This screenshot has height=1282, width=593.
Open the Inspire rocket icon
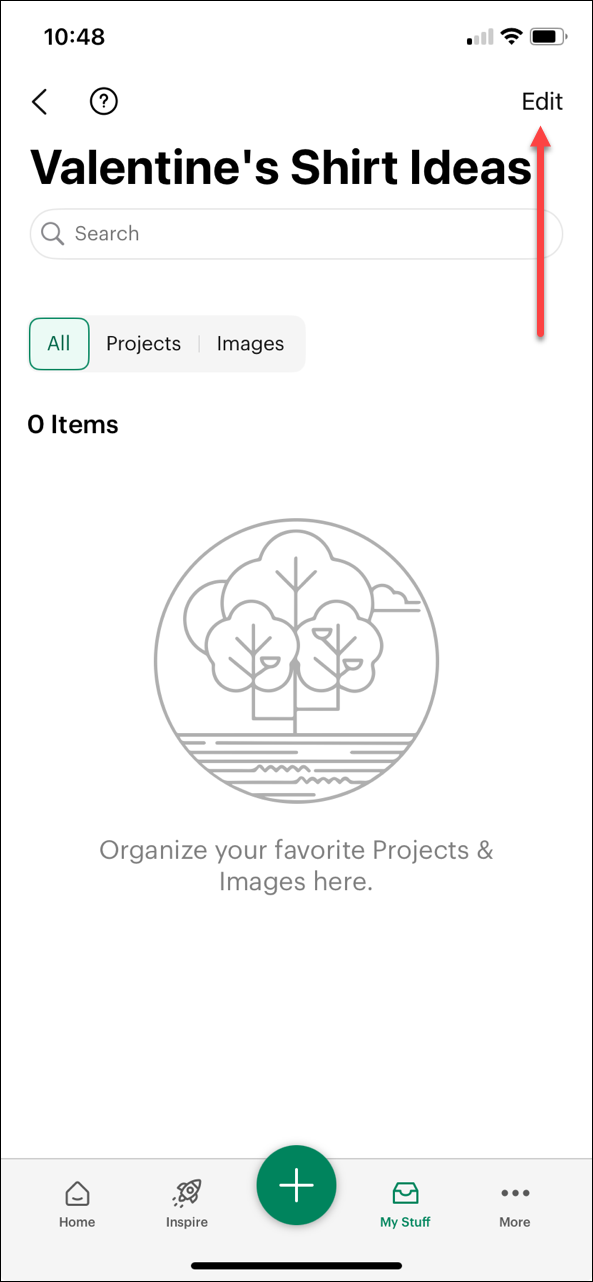click(186, 1193)
